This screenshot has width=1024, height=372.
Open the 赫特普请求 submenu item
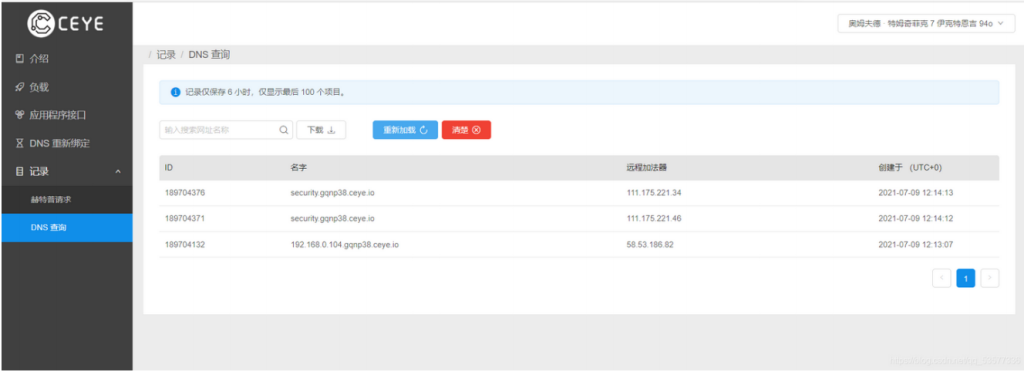[x=67, y=200]
